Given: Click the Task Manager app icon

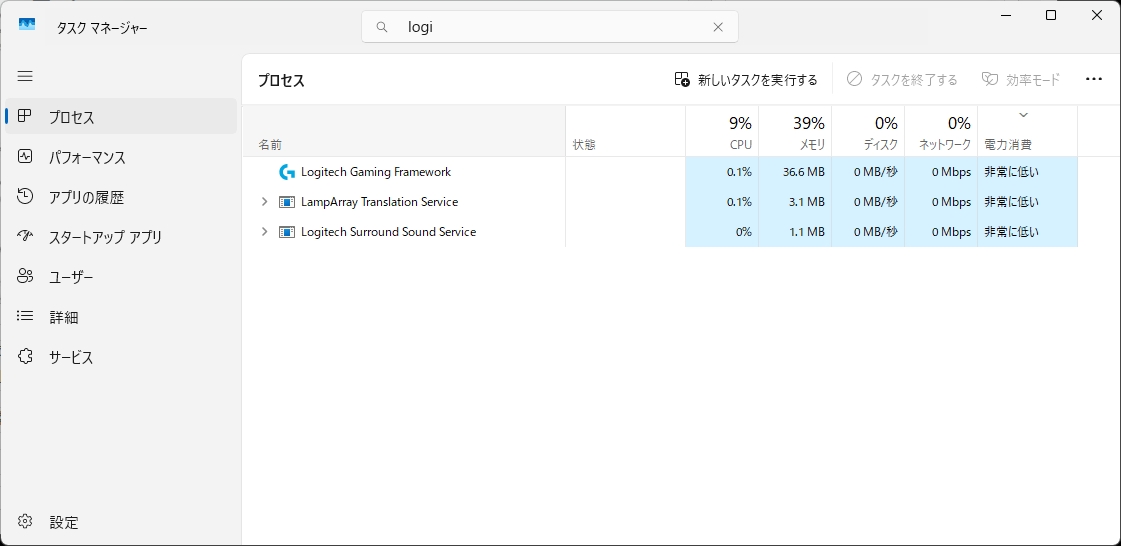Looking at the screenshot, I should 27,26.
